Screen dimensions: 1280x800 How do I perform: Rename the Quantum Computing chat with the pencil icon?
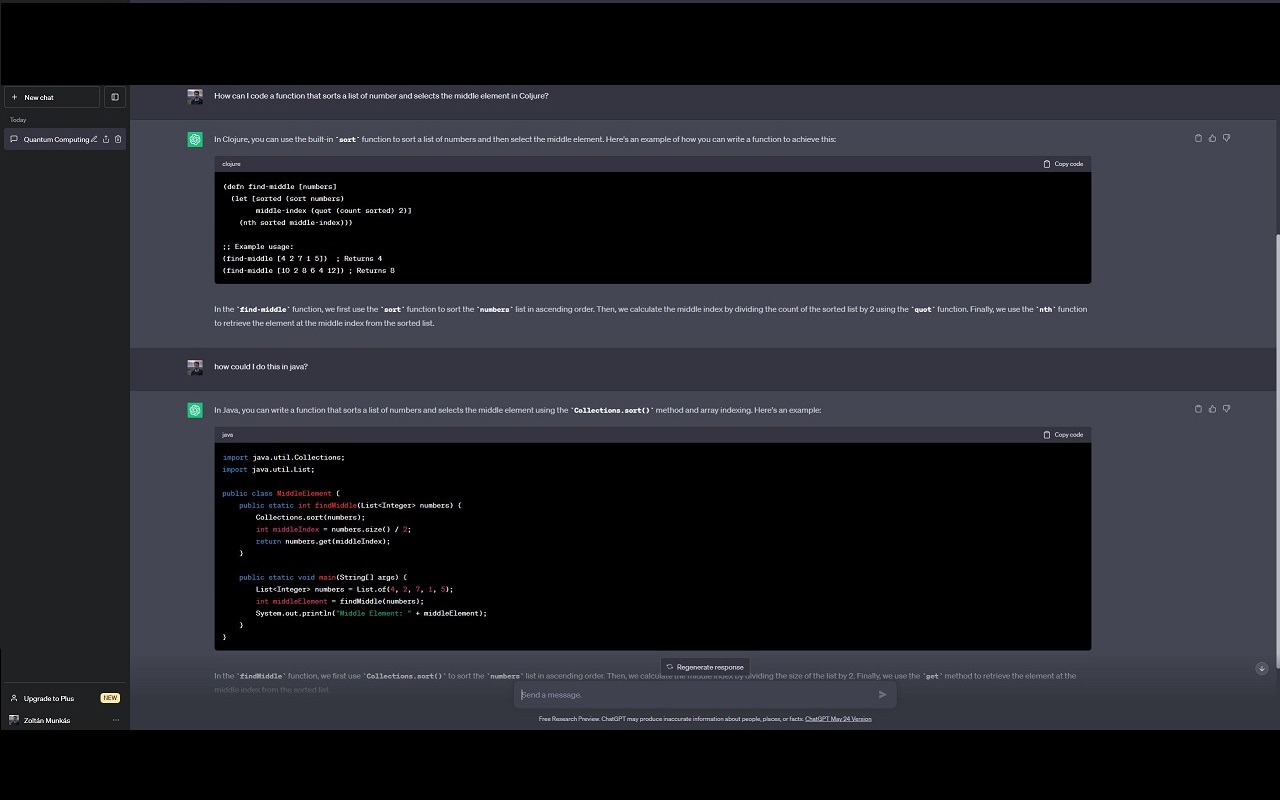click(x=94, y=139)
